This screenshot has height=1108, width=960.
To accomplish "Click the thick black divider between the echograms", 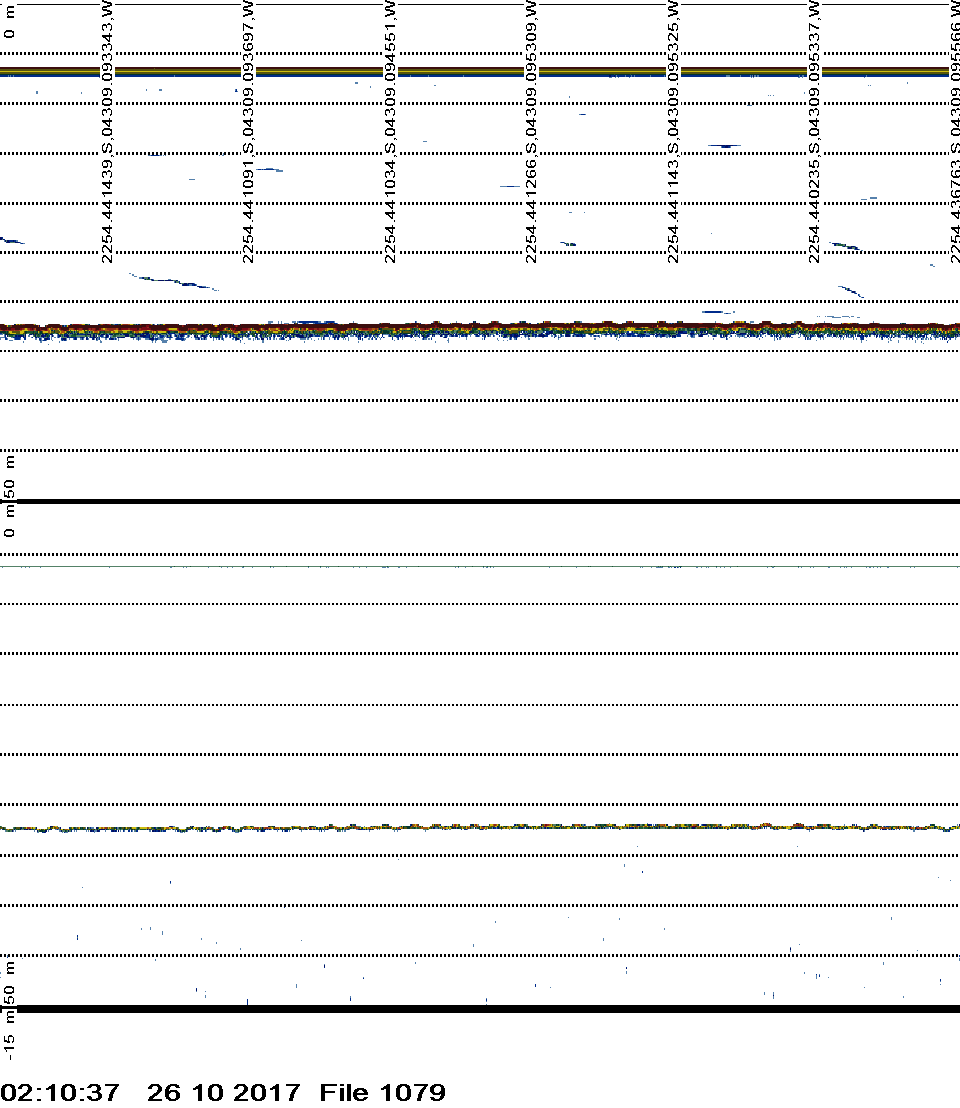I will (x=480, y=501).
